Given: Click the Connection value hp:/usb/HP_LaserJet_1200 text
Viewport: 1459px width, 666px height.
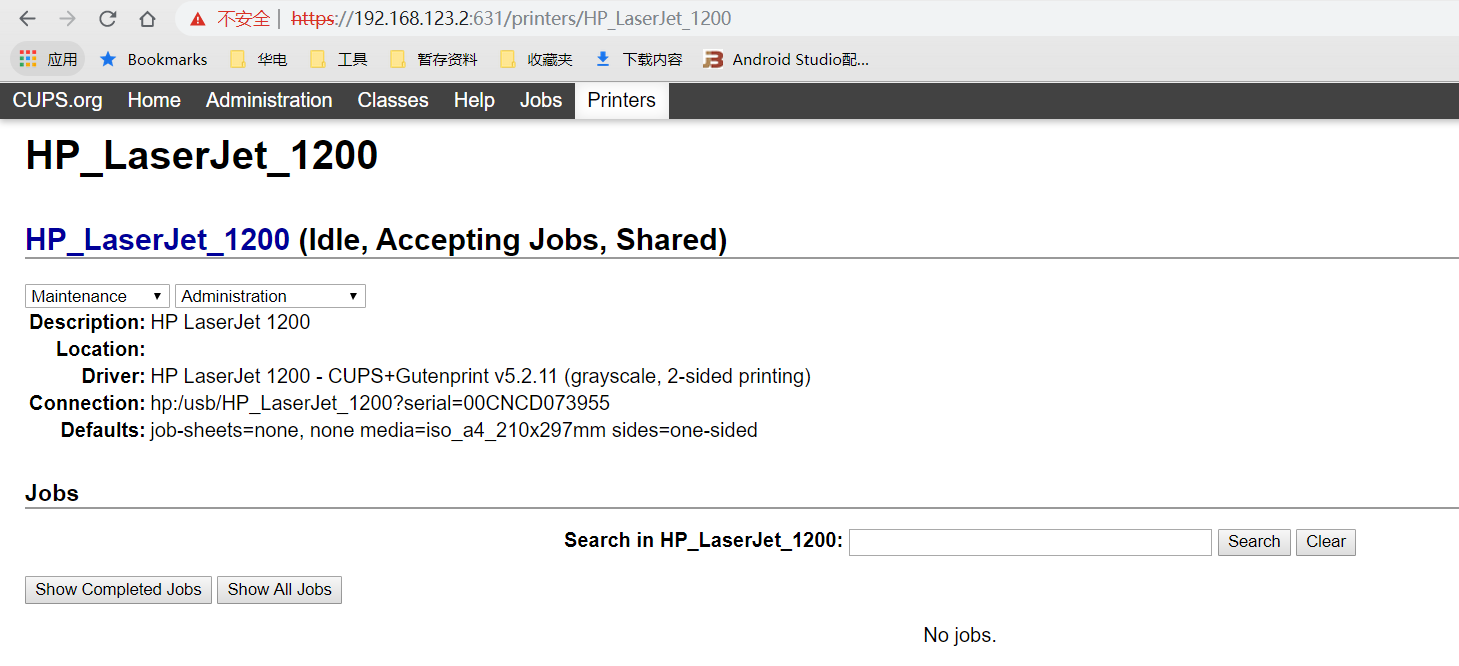Looking at the screenshot, I should [x=380, y=403].
